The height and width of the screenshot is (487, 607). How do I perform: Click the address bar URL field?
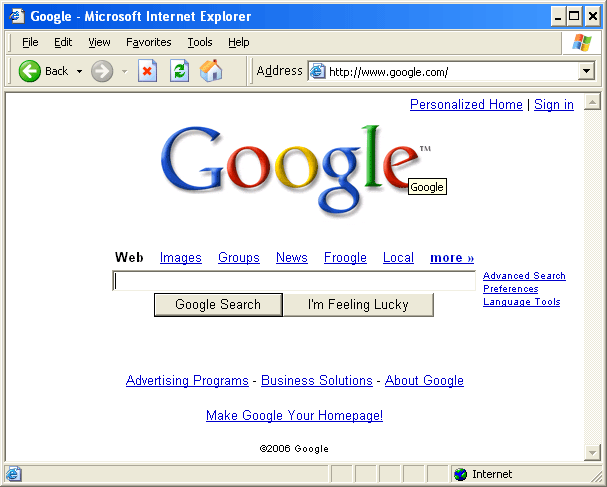tap(451, 72)
